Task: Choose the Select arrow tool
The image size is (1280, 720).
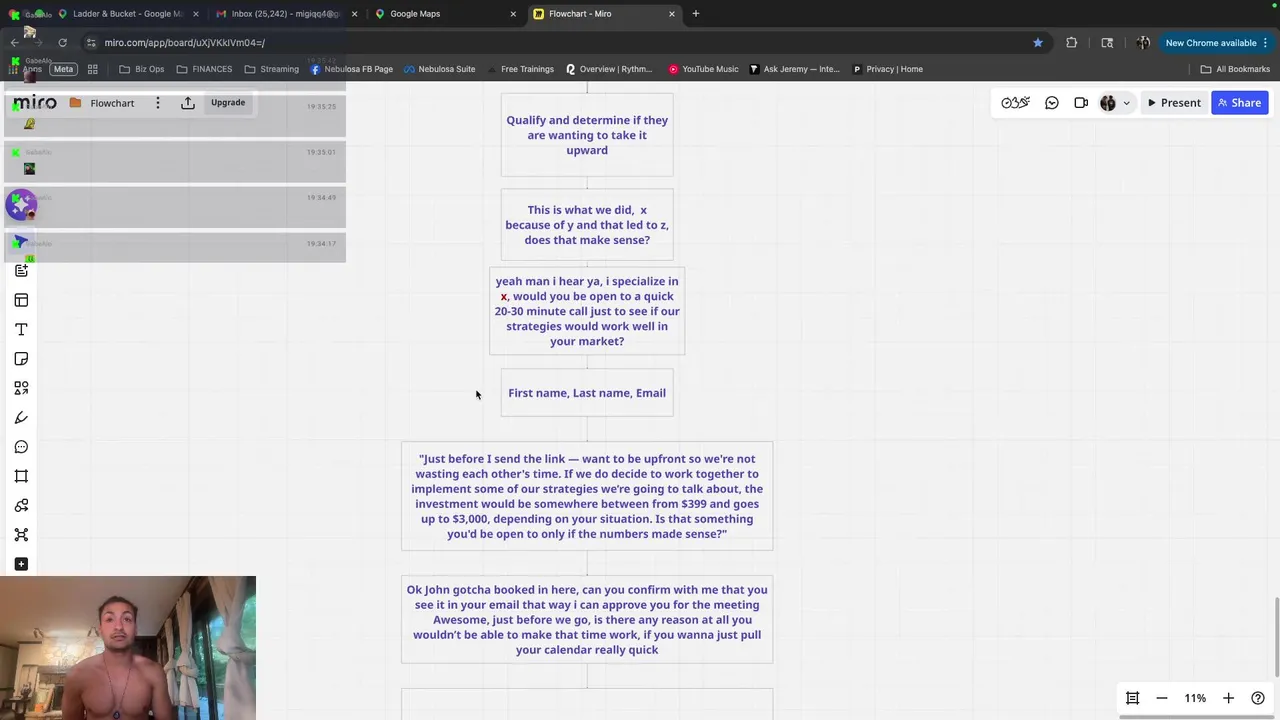Action: (x=21, y=242)
